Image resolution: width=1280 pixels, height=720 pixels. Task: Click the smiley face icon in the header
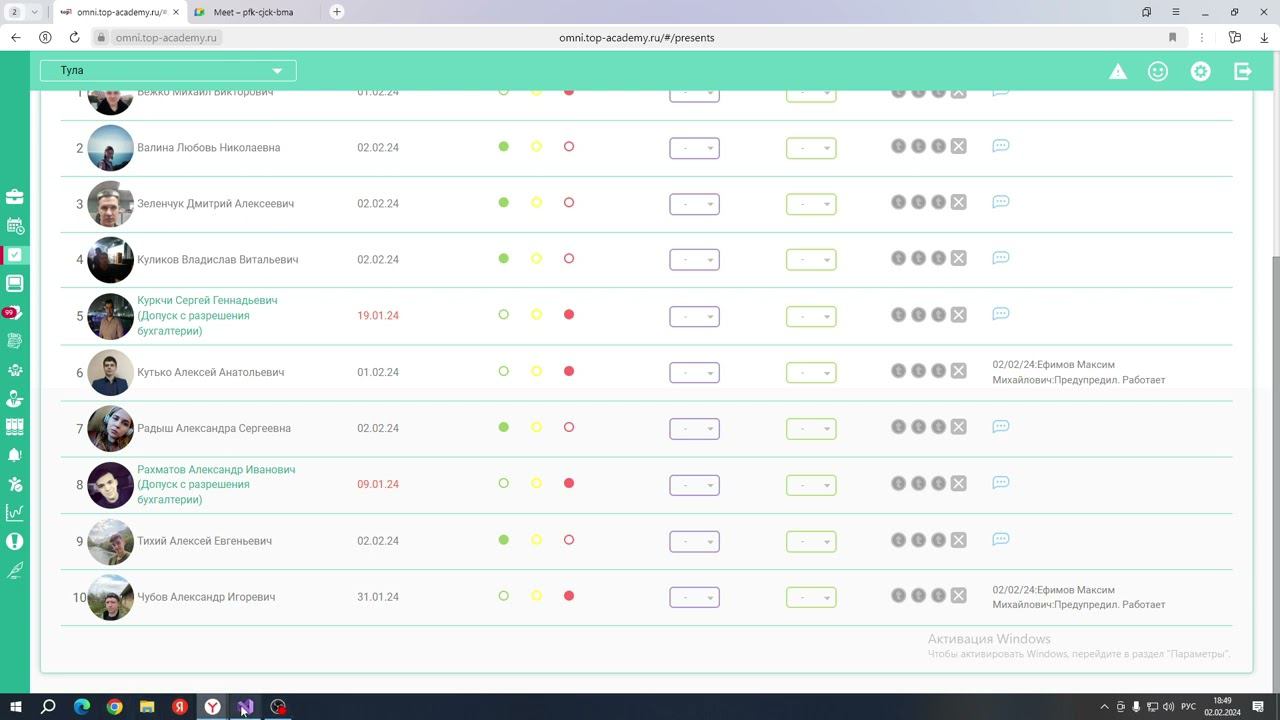click(x=1158, y=71)
